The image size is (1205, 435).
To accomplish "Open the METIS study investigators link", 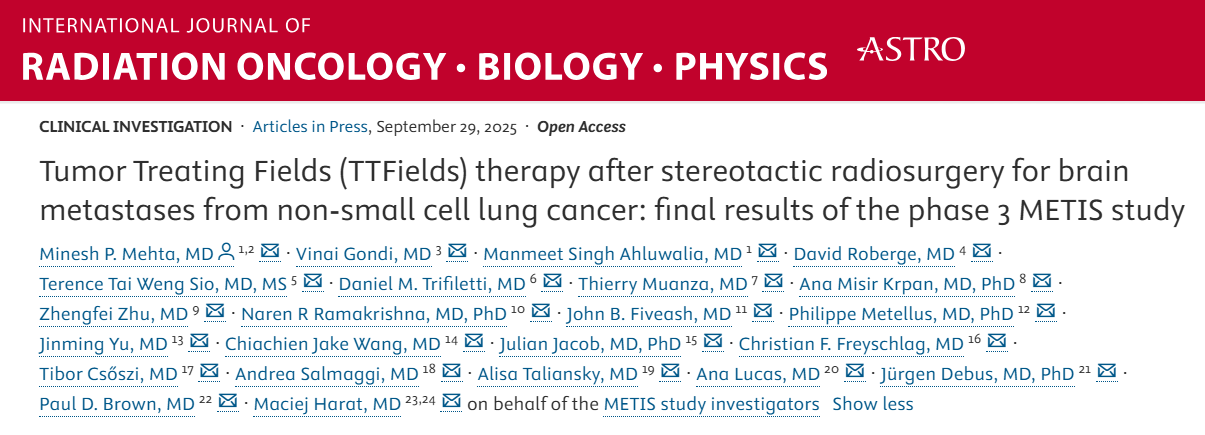I will 711,404.
